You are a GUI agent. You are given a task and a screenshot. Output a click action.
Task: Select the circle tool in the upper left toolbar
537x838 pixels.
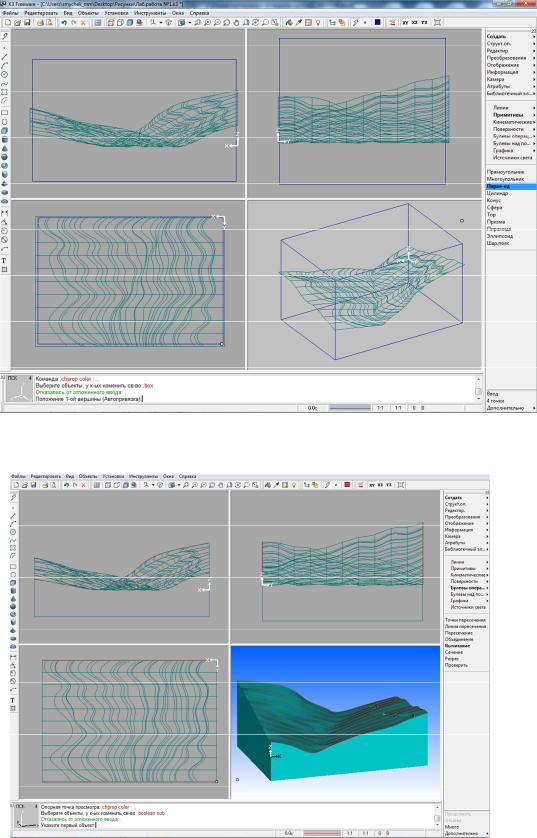pos(5,75)
